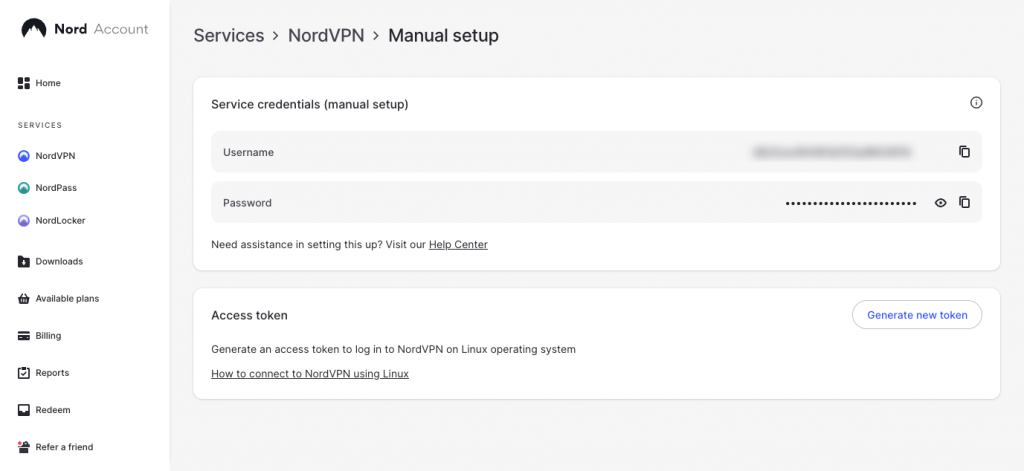Open How to connect using Linux link
This screenshot has width=1024, height=471.
(310, 374)
